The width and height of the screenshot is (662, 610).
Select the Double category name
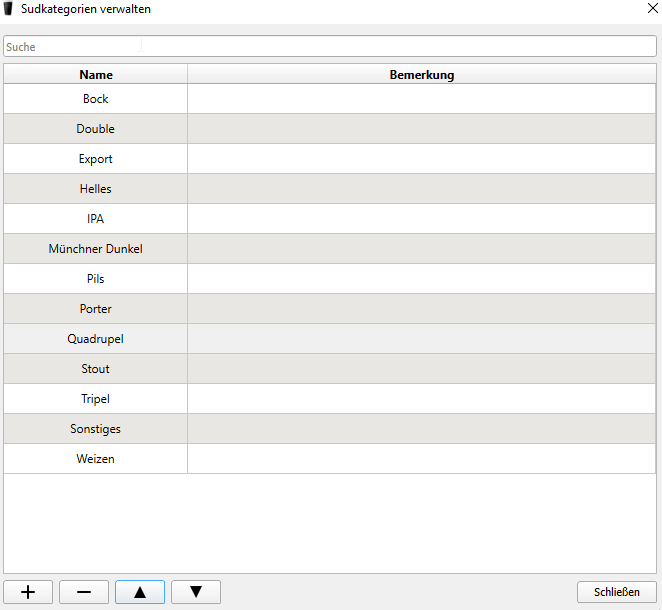pos(96,129)
